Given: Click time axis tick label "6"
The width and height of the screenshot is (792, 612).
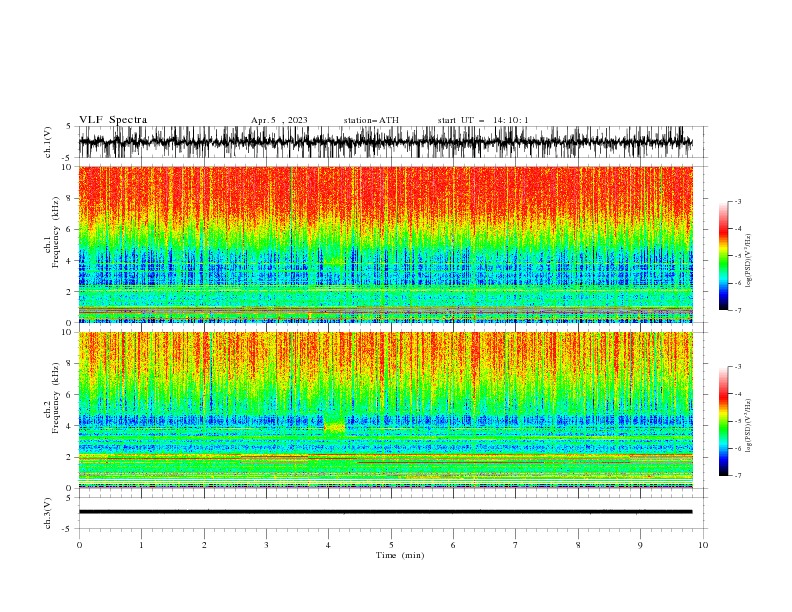Looking at the screenshot, I should tap(453, 545).
